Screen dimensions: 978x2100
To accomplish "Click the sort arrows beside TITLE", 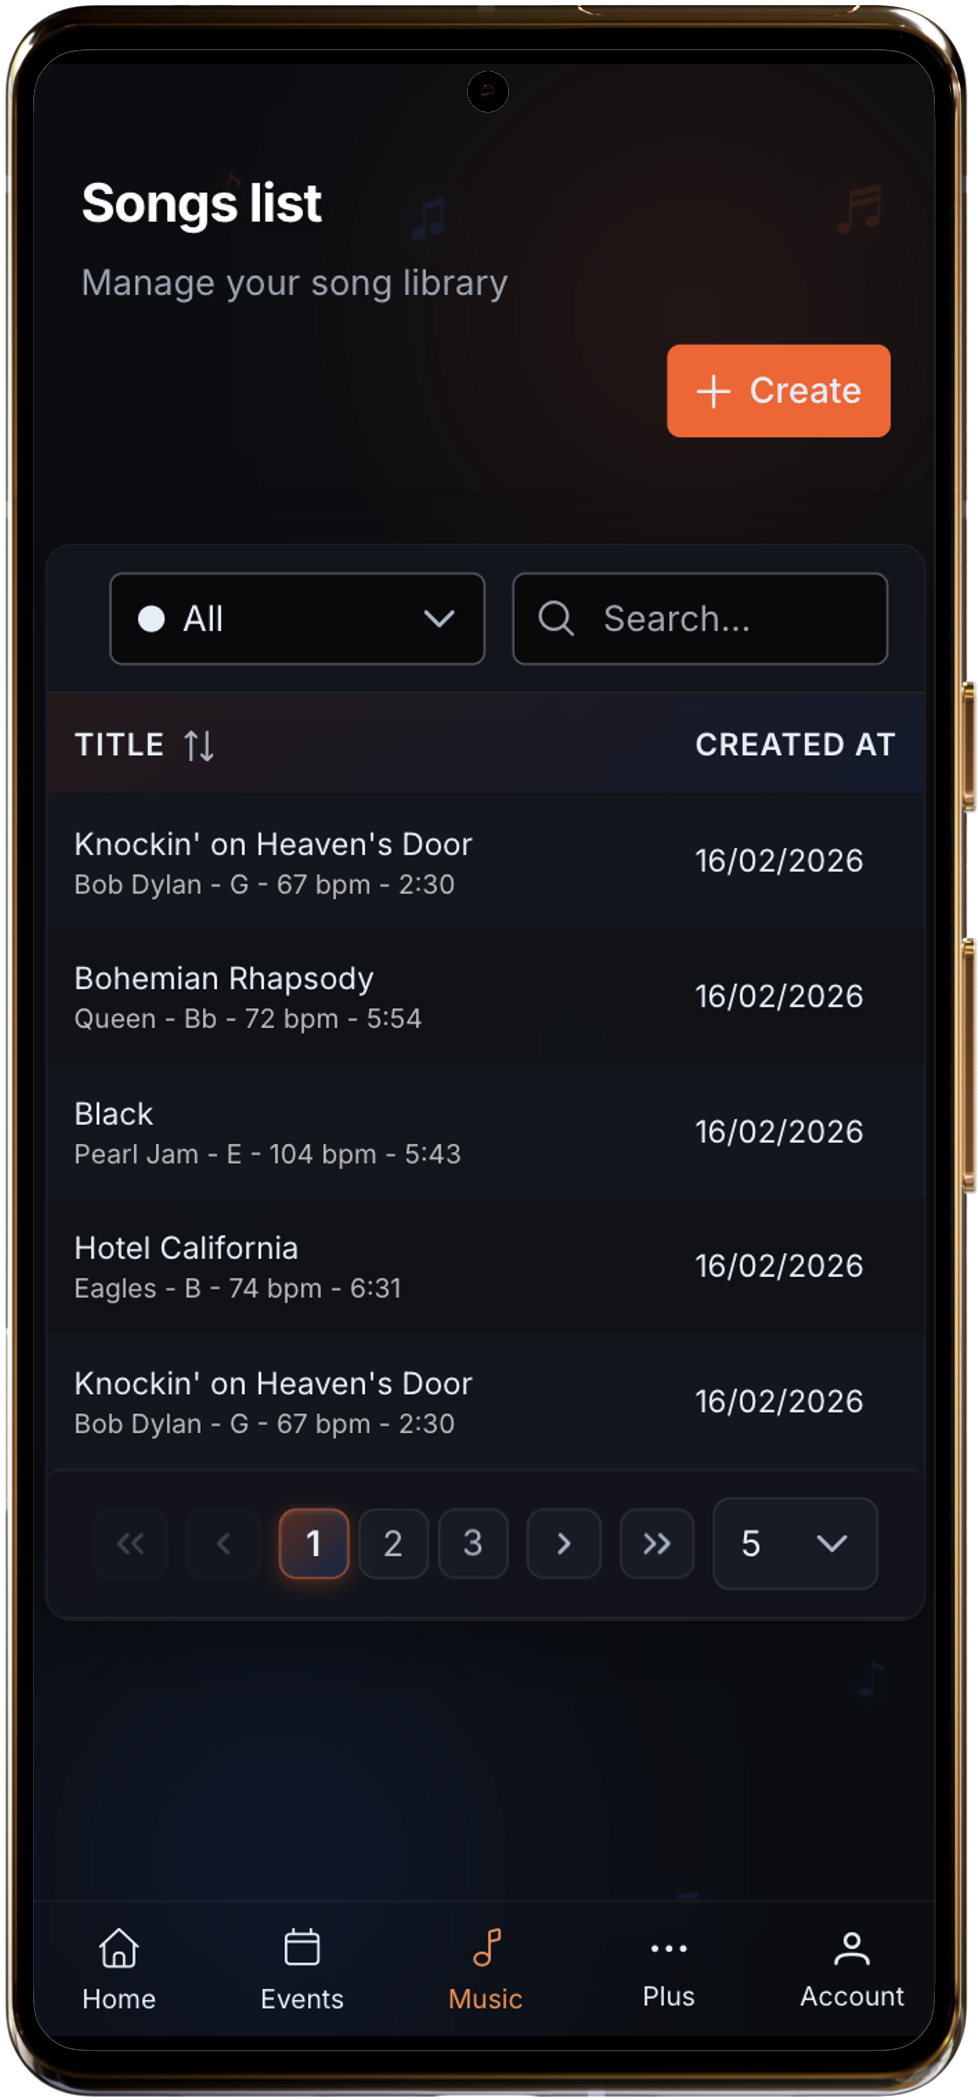I will (199, 745).
